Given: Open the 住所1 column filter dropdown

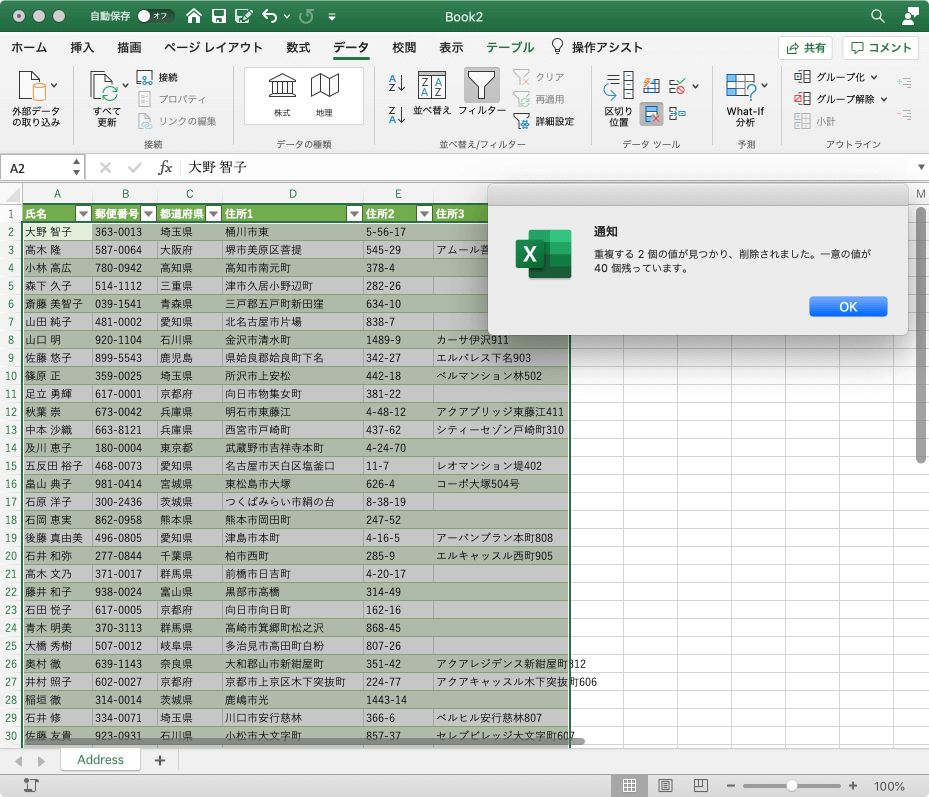Looking at the screenshot, I should pos(354,214).
